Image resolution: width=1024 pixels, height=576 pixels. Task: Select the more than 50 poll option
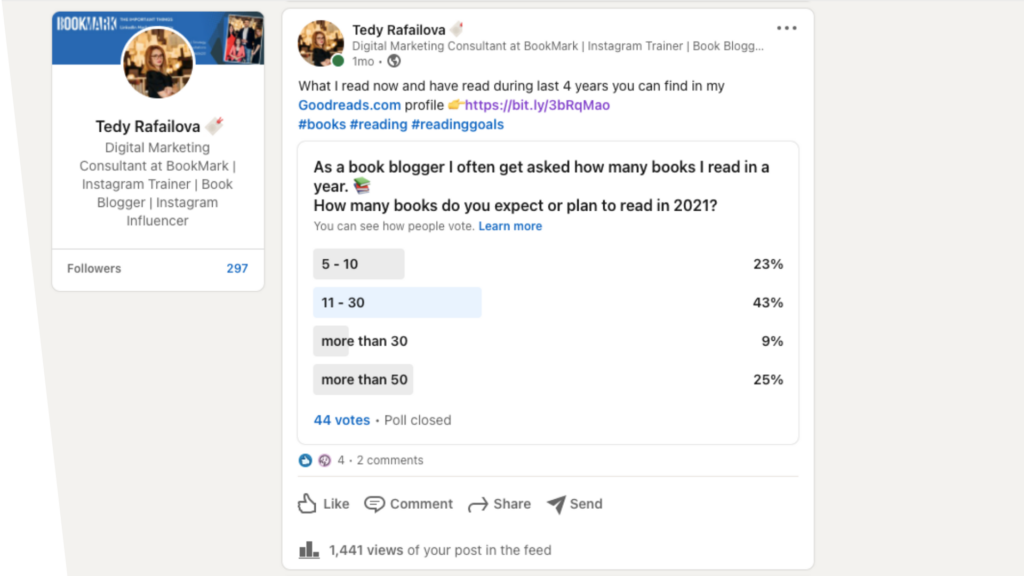[x=547, y=379]
